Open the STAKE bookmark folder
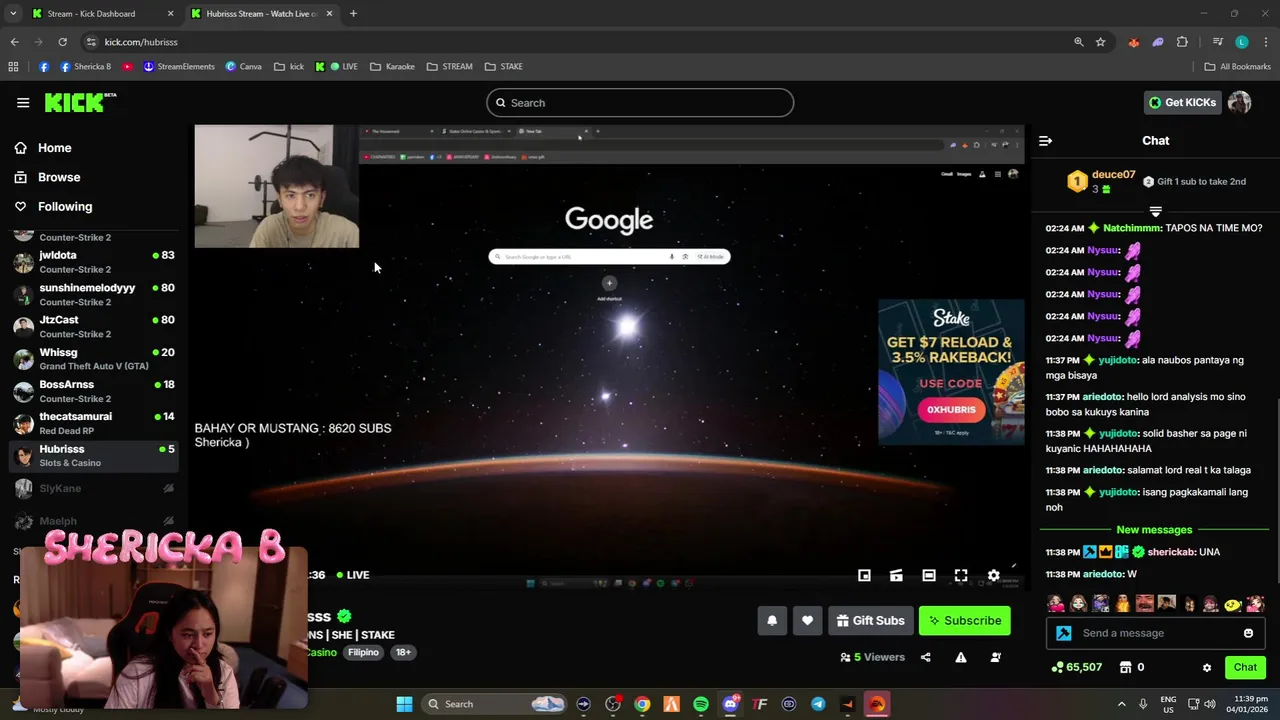 point(504,67)
